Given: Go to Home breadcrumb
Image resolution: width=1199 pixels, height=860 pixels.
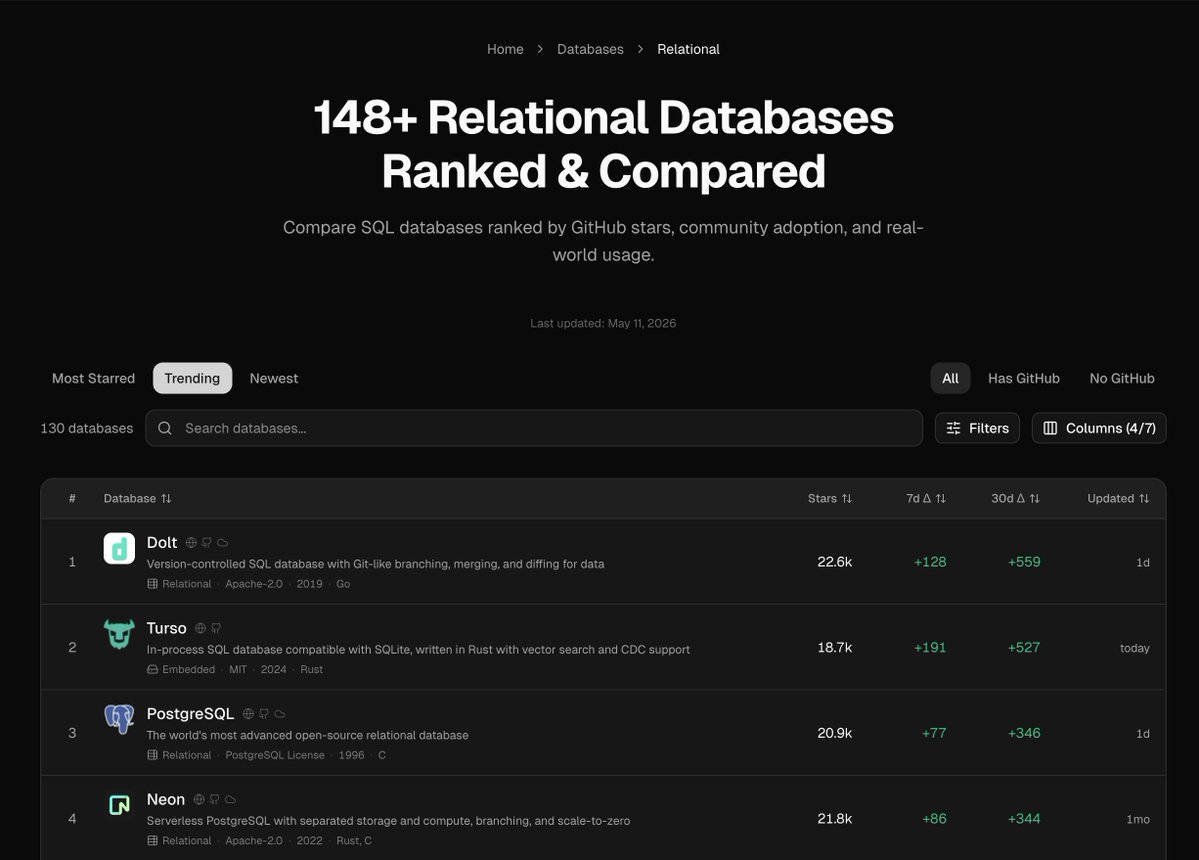Looking at the screenshot, I should [505, 49].
